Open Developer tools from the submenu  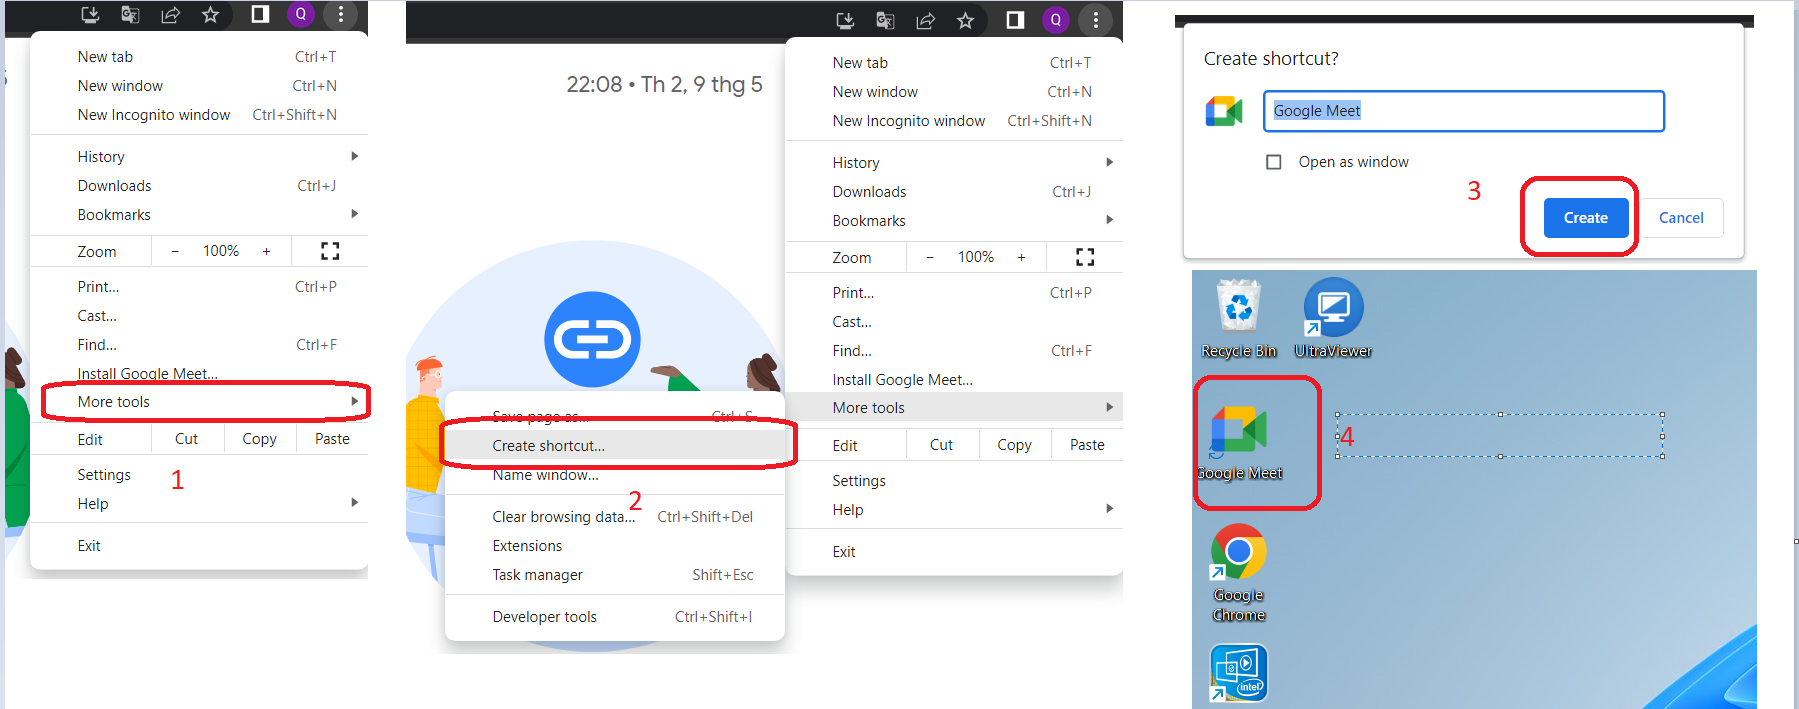tap(544, 617)
